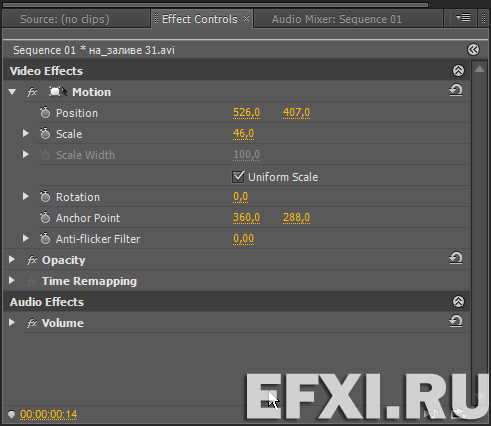This screenshot has width=491, height=426.
Task: Collapse the Audio Effects section
Action: click(458, 302)
